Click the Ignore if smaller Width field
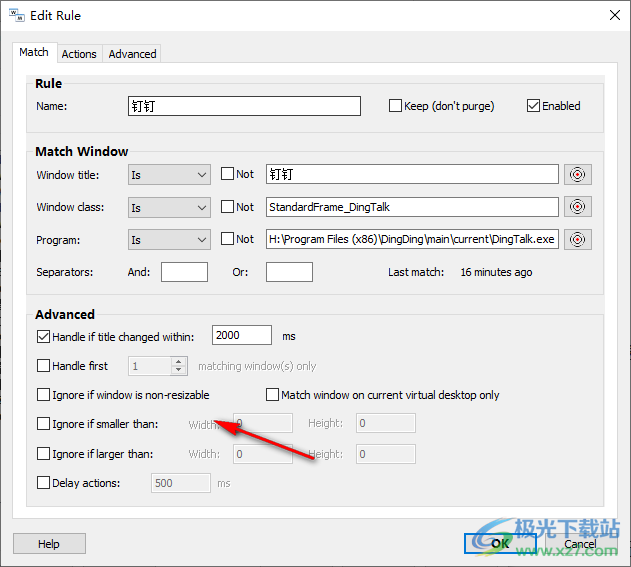Viewport: 631px width, 567px height. click(x=263, y=423)
